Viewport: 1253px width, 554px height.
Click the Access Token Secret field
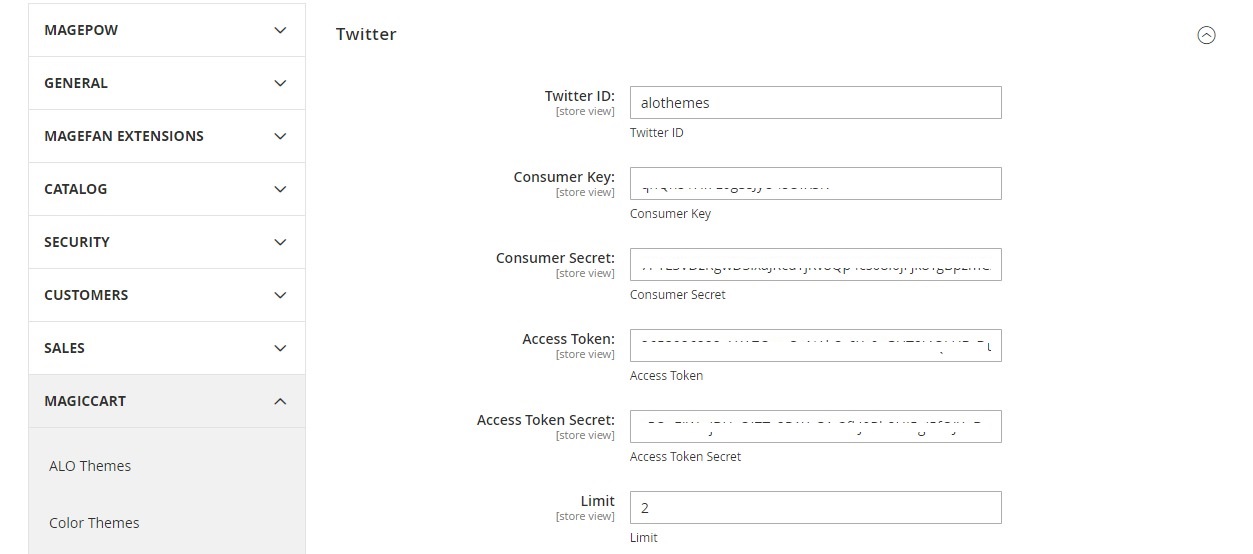point(815,426)
